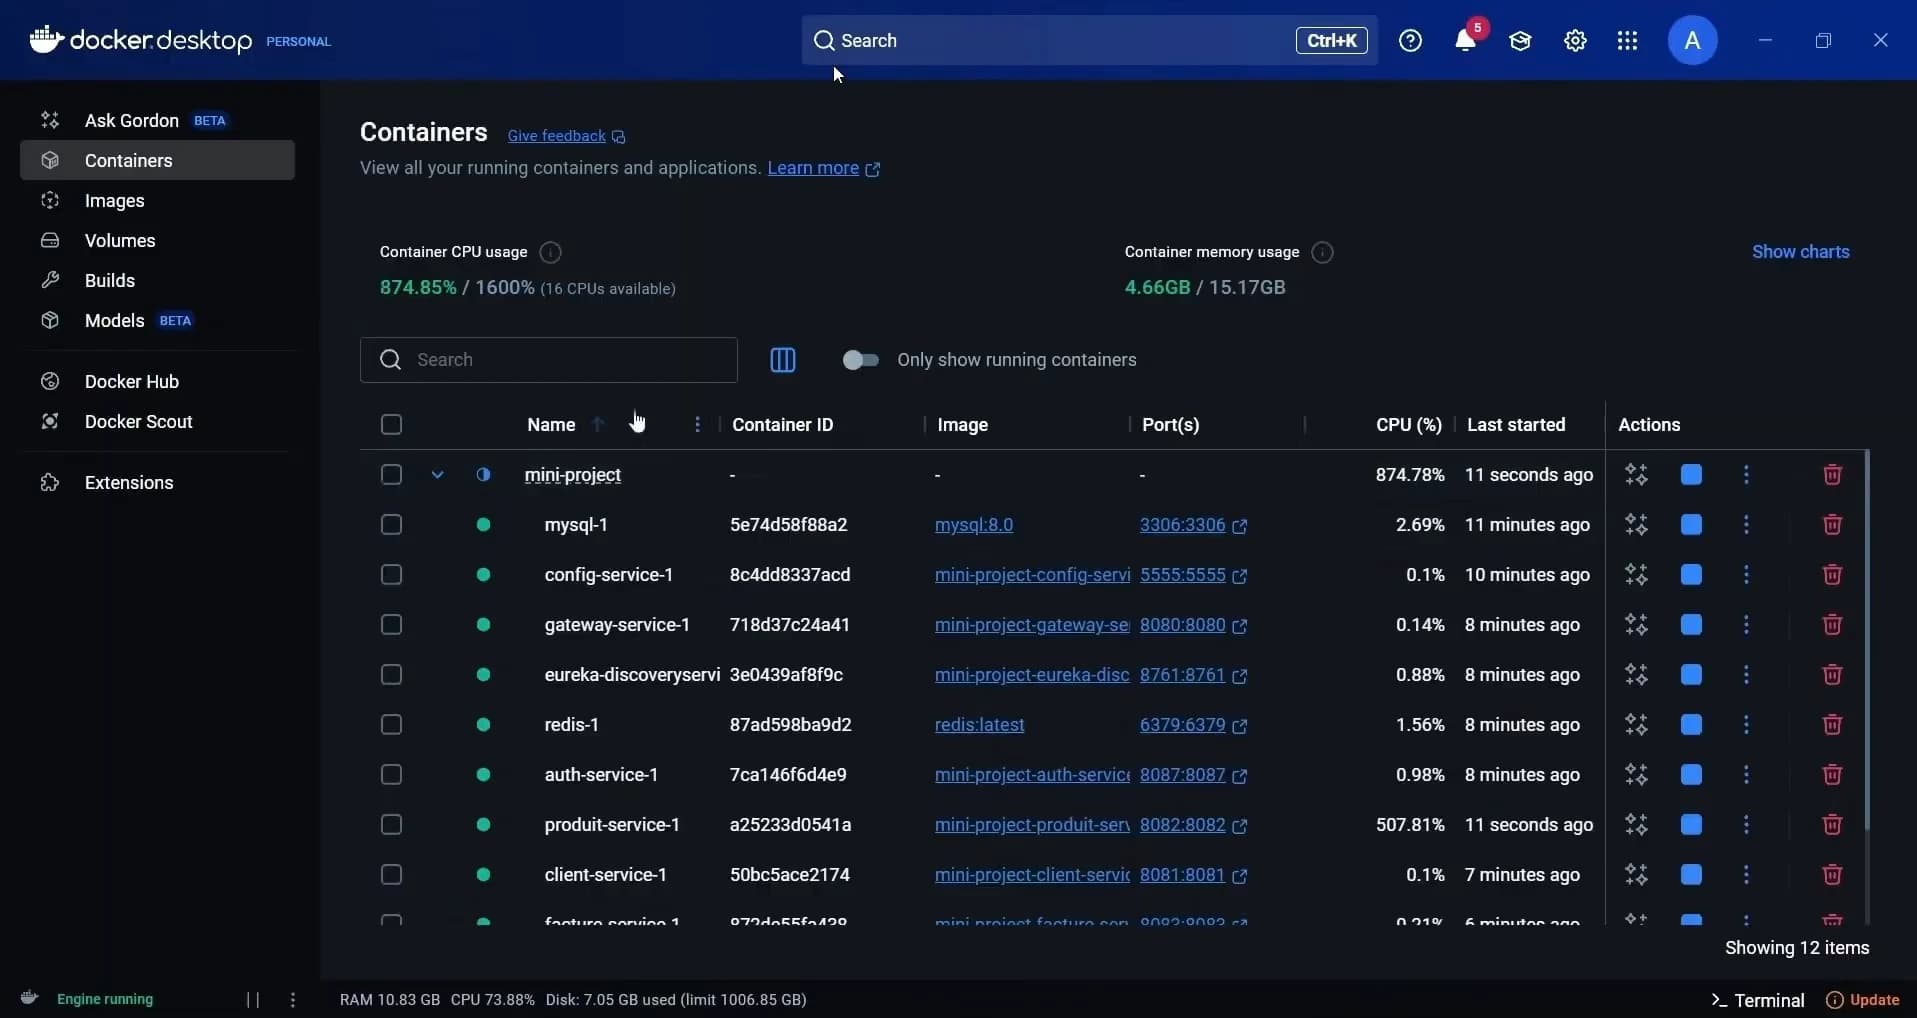Delete the redis-1 container using trash icon
Screen dimensions: 1917x1018
(x=1832, y=725)
